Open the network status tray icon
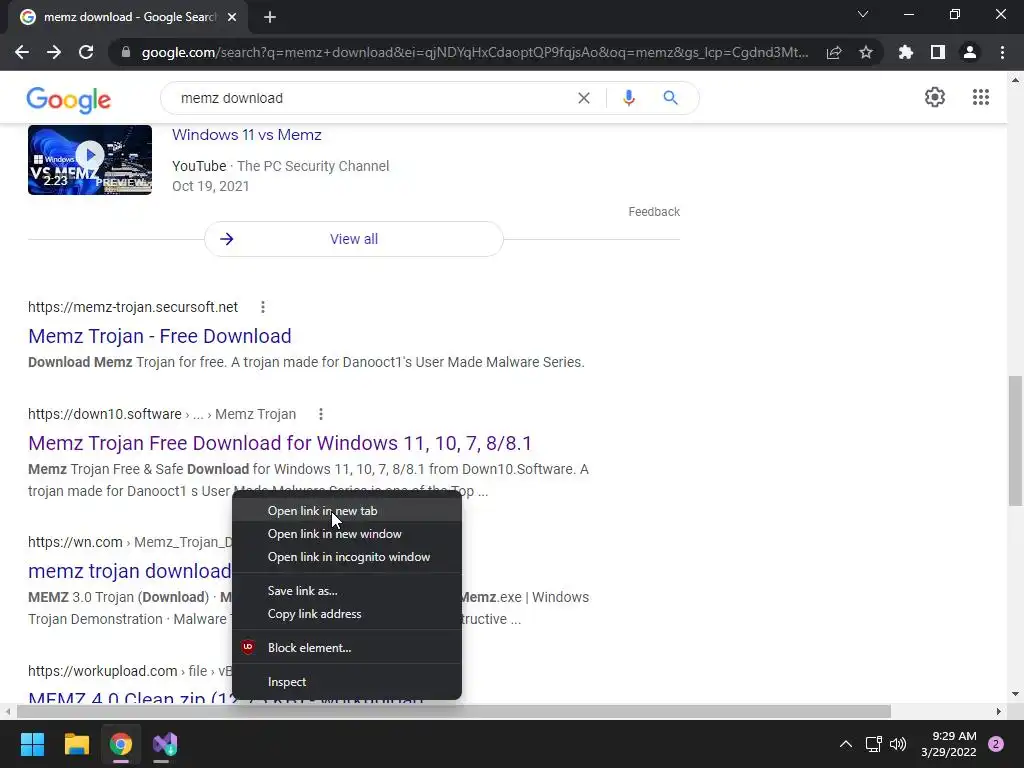This screenshot has height=768, width=1024. click(x=873, y=744)
